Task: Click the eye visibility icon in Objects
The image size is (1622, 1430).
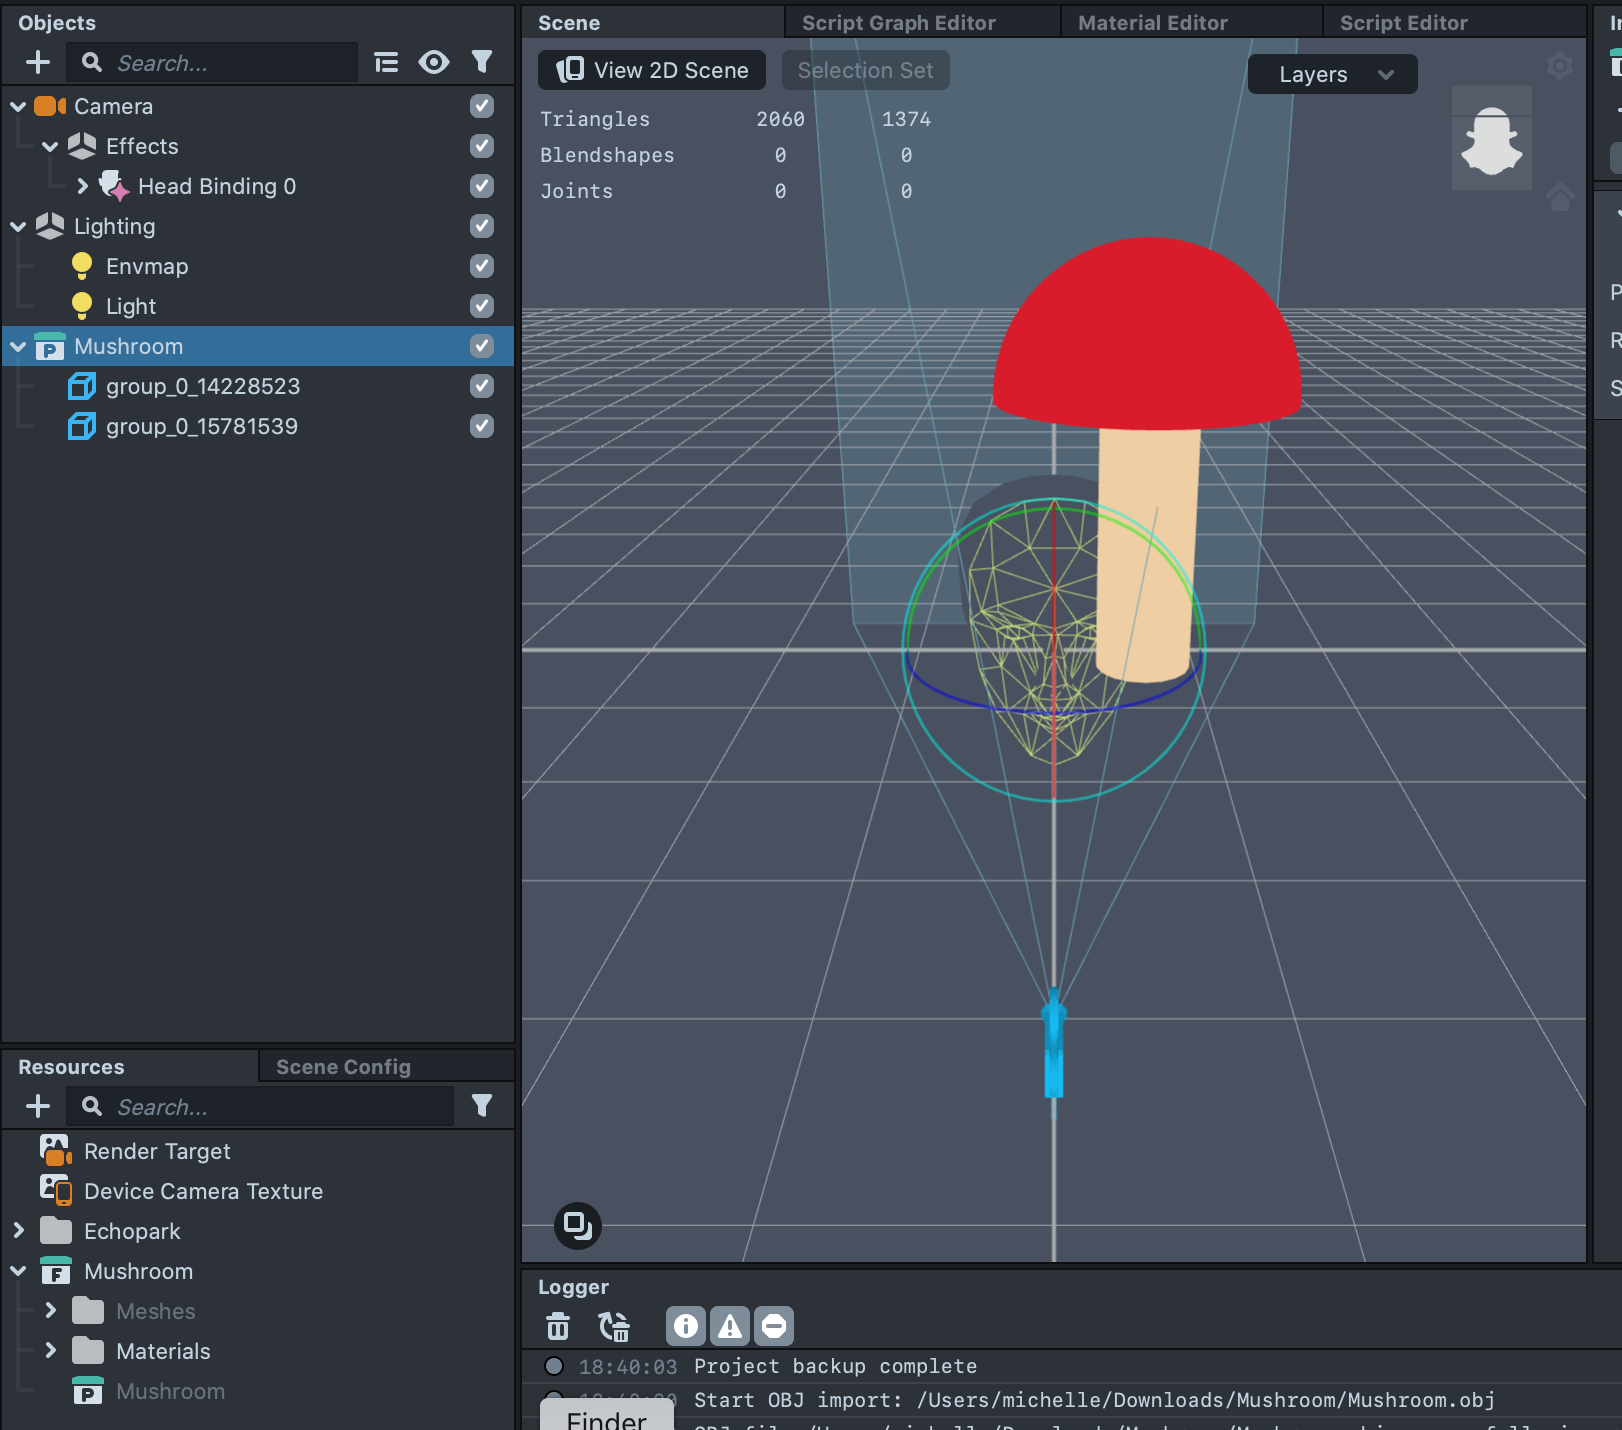Action: [434, 62]
